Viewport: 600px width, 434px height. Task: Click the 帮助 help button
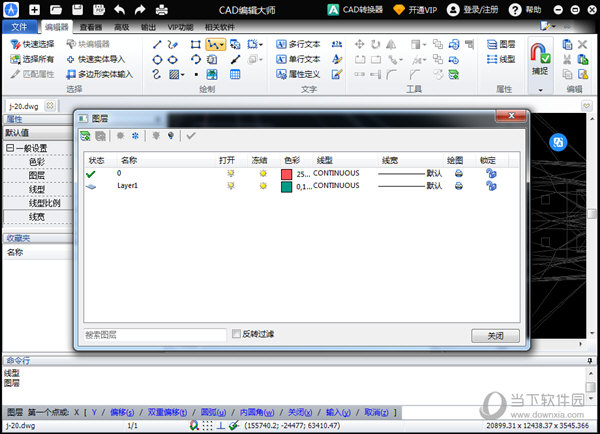coord(525,10)
